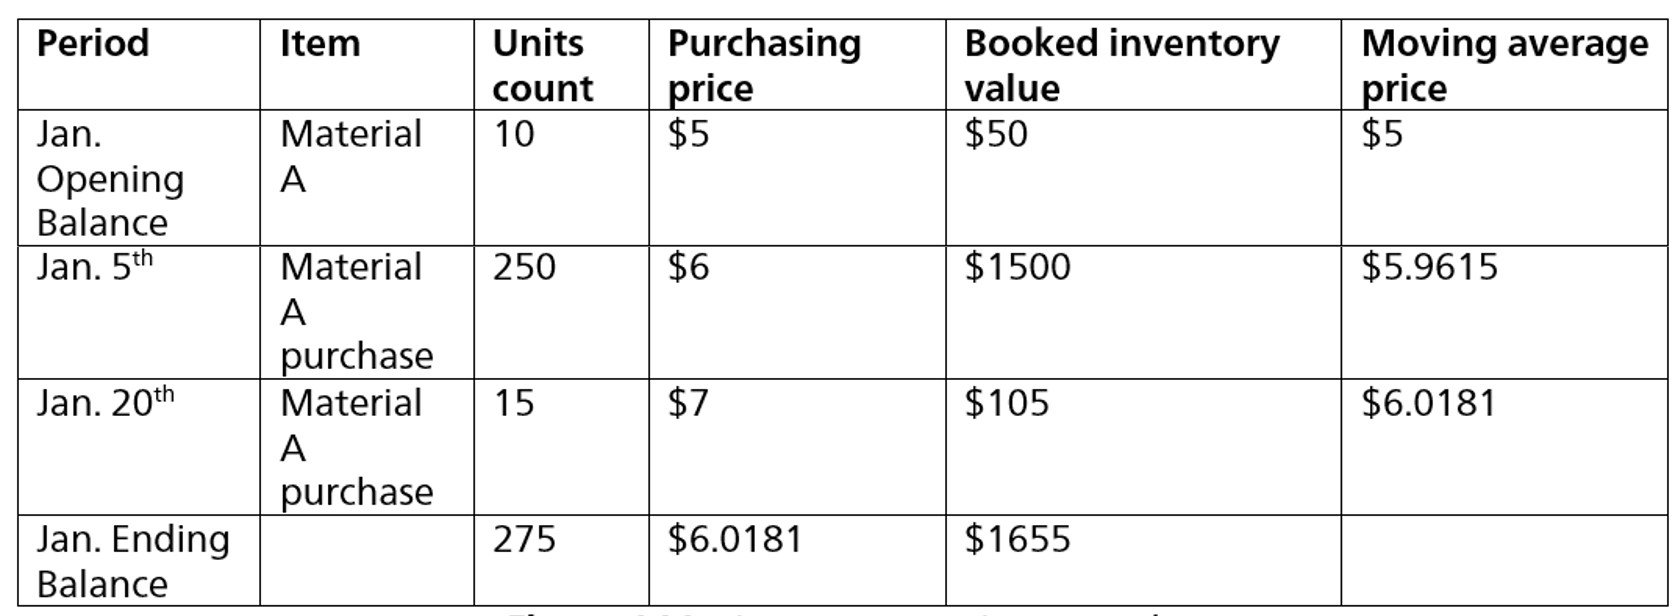Image resolution: width=1680 pixels, height=616 pixels.
Task: Click the $5.9615 moving average cell
Action: click(1504, 311)
